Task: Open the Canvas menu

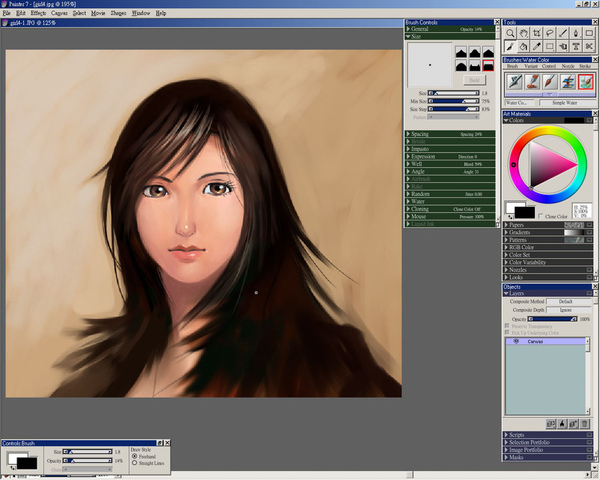Action: tap(59, 13)
